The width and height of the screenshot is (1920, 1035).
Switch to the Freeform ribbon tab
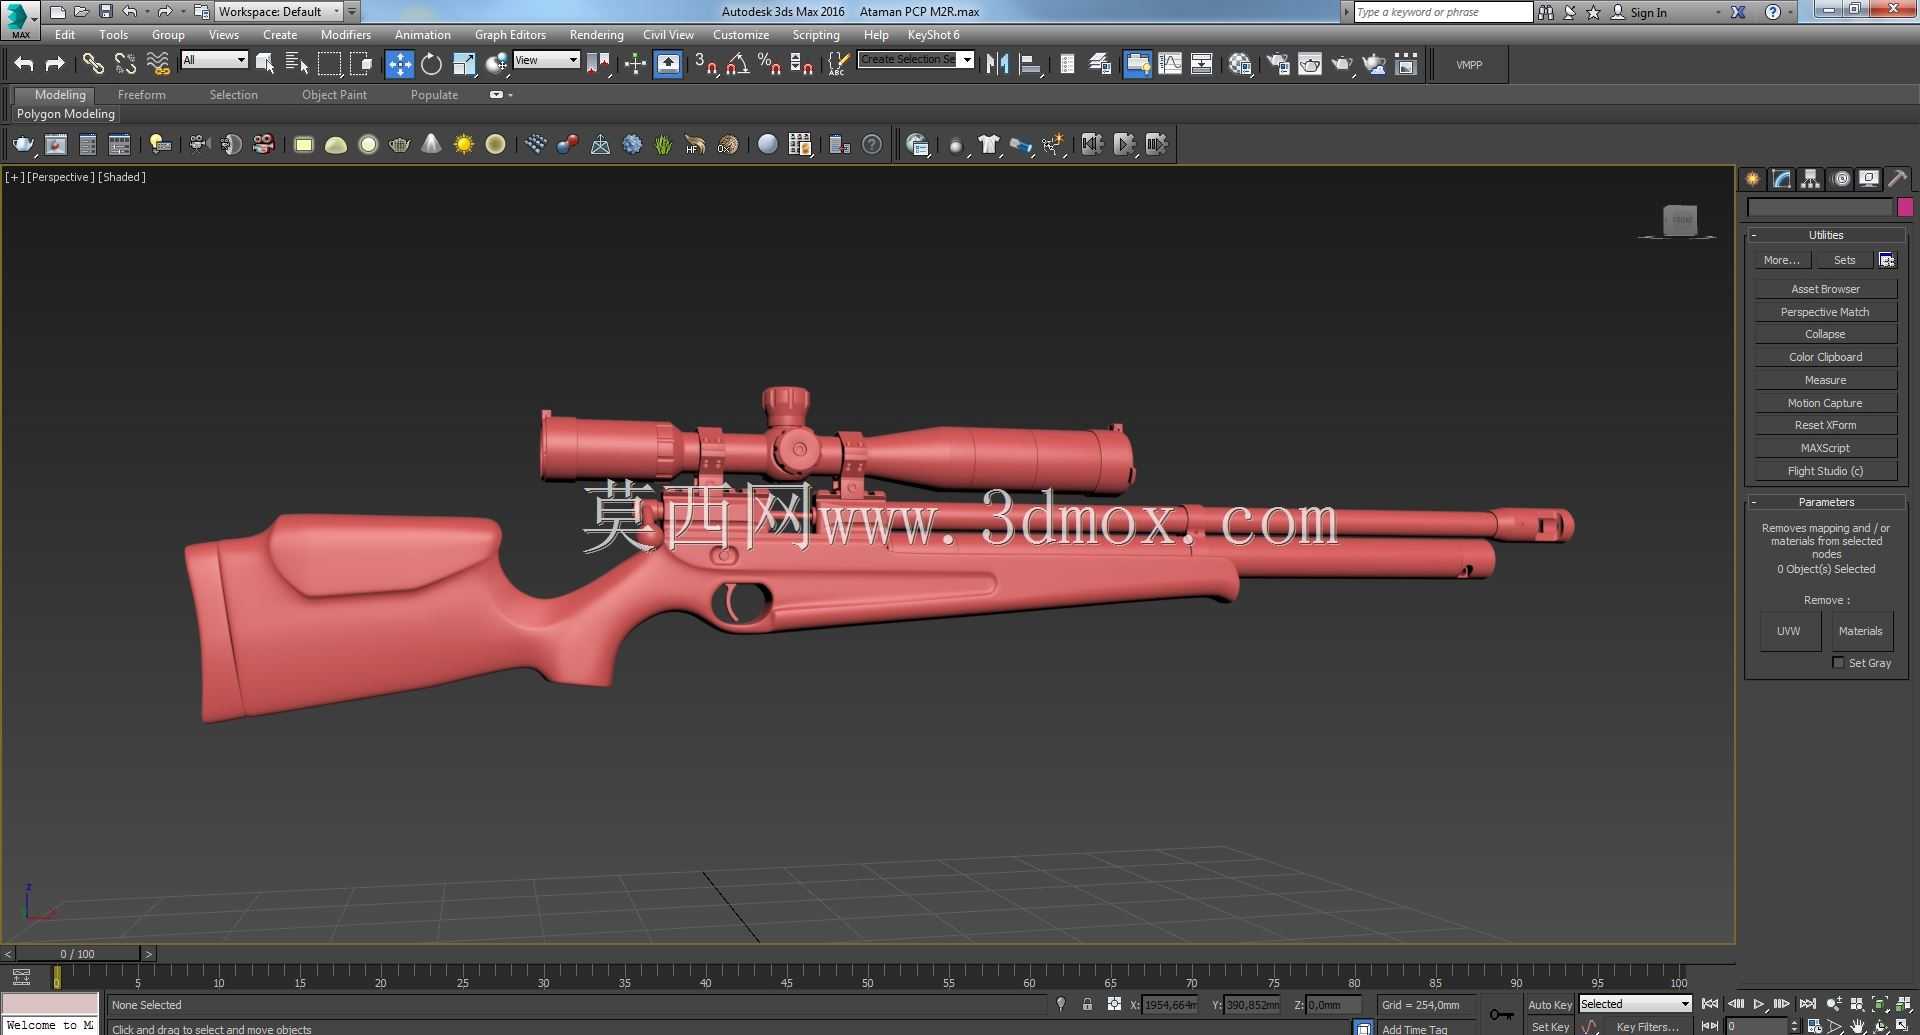click(142, 95)
